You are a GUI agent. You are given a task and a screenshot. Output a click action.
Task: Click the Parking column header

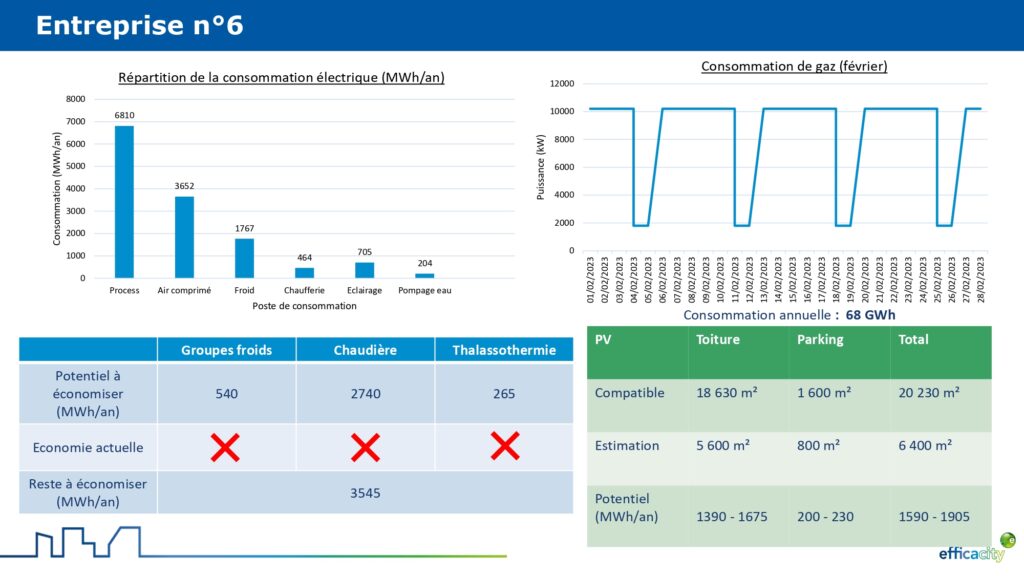tap(820, 339)
